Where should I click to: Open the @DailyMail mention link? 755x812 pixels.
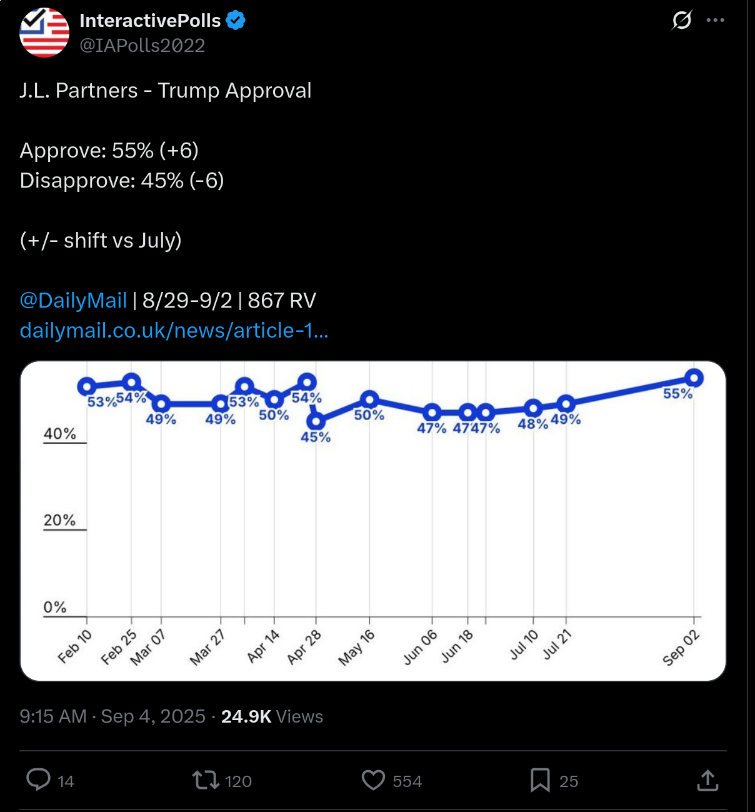73,301
